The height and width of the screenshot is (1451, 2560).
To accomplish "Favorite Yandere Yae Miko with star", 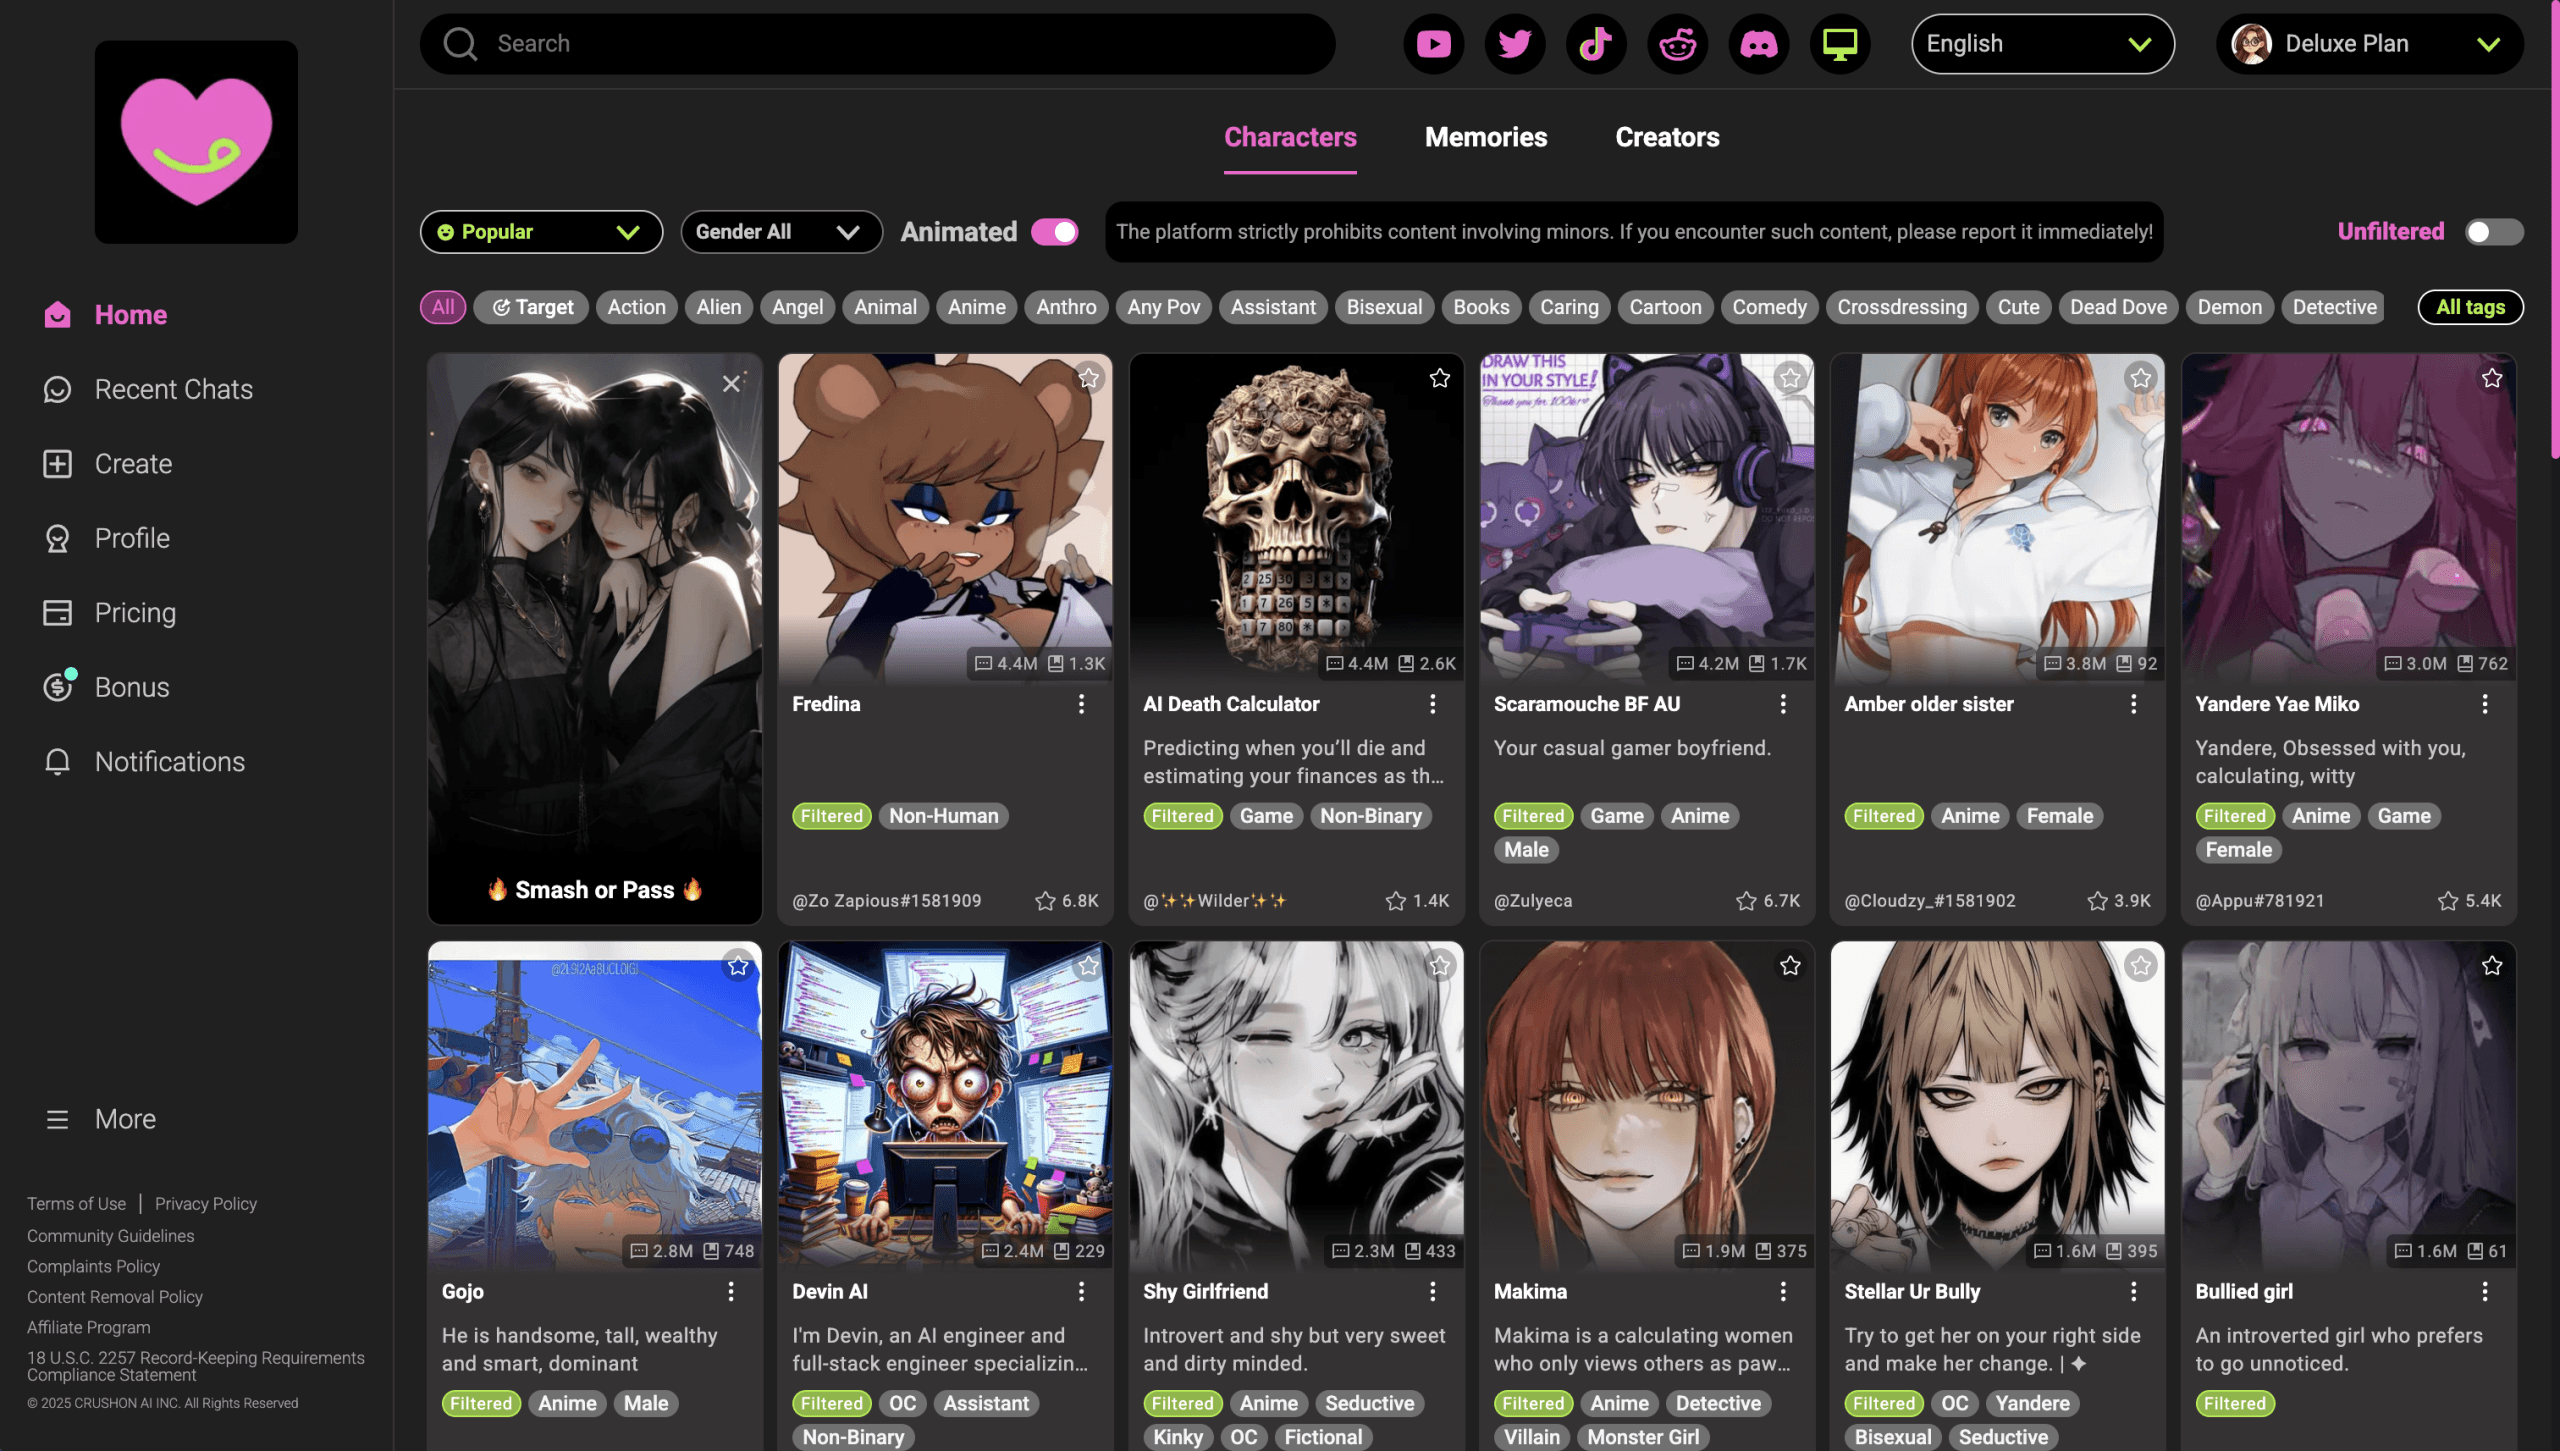I will pos(2492,378).
